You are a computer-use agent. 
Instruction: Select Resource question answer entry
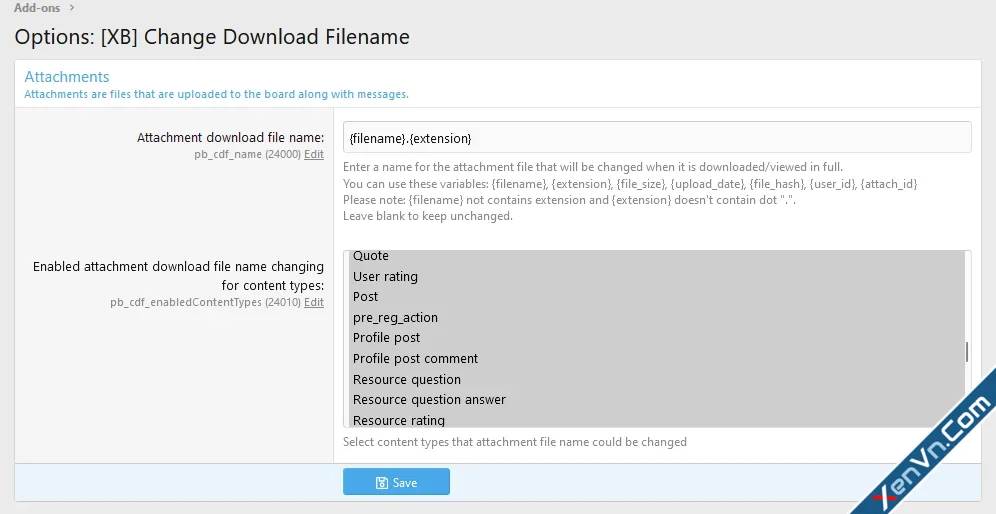pos(655,400)
